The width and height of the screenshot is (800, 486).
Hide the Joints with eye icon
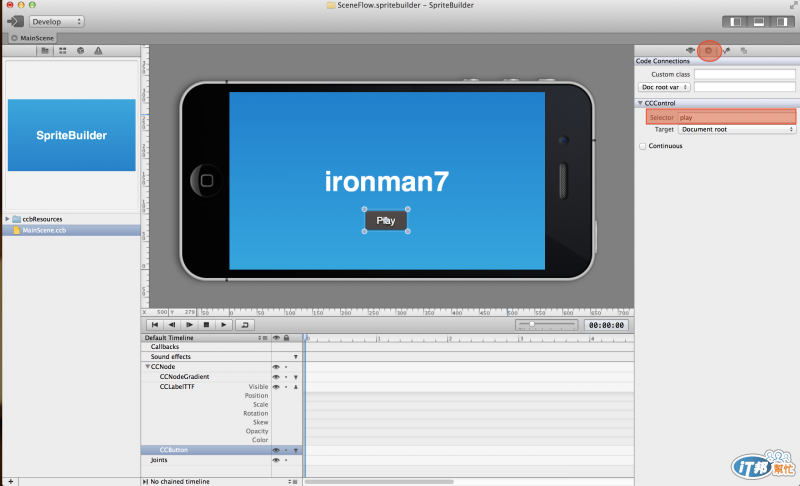point(276,460)
